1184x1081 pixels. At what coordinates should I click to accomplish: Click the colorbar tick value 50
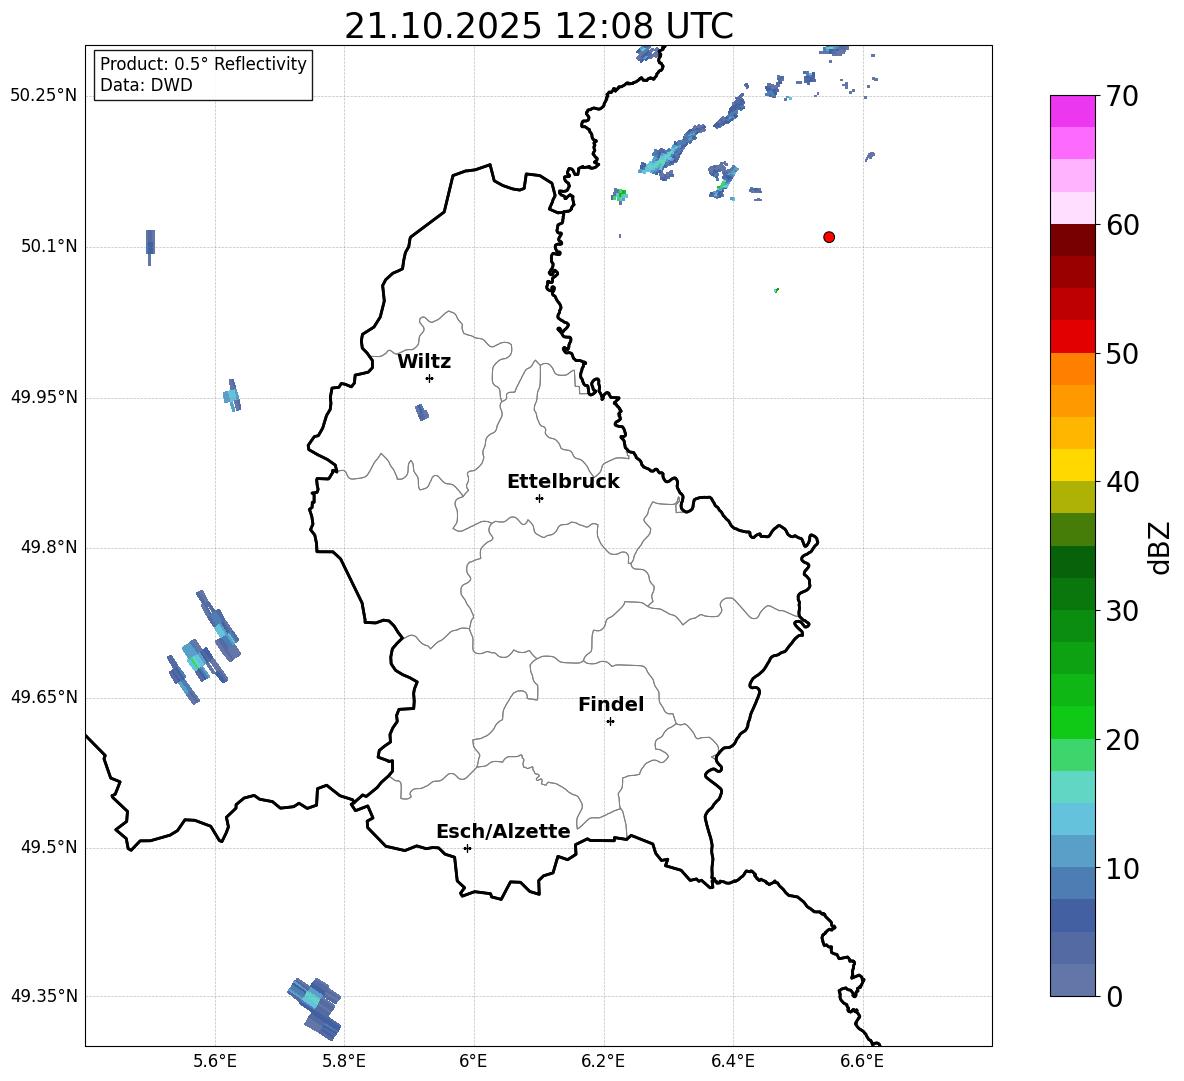tap(1122, 353)
